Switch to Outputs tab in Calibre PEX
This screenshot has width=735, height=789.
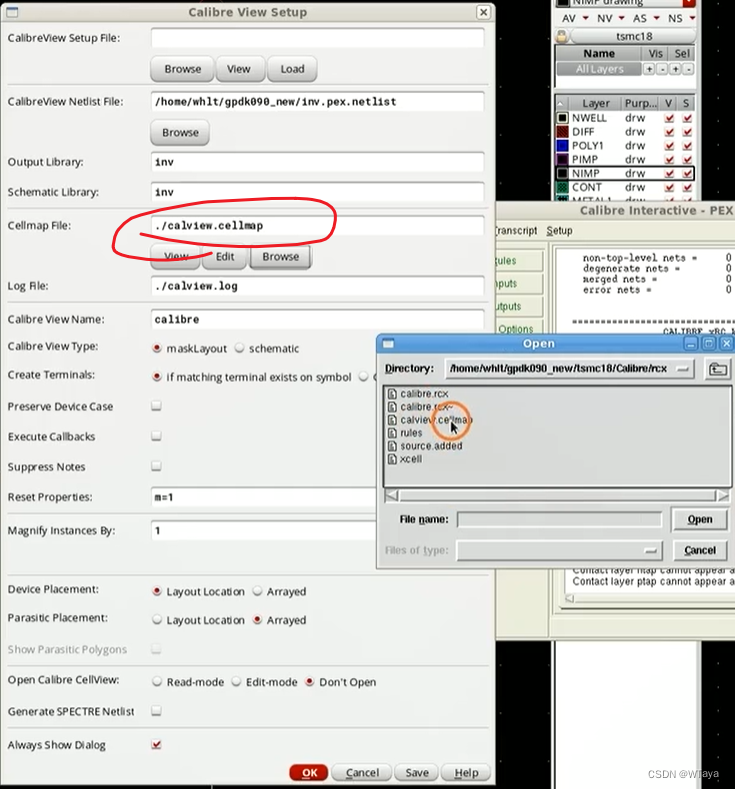coord(519,306)
